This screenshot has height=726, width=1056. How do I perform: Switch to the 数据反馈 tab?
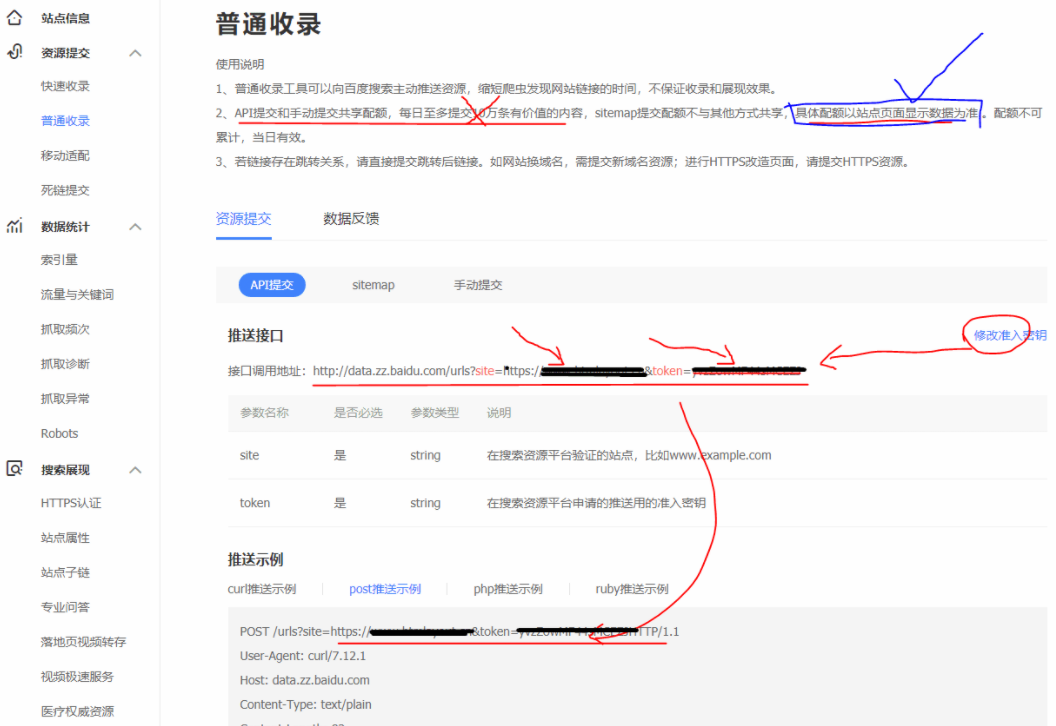(349, 217)
